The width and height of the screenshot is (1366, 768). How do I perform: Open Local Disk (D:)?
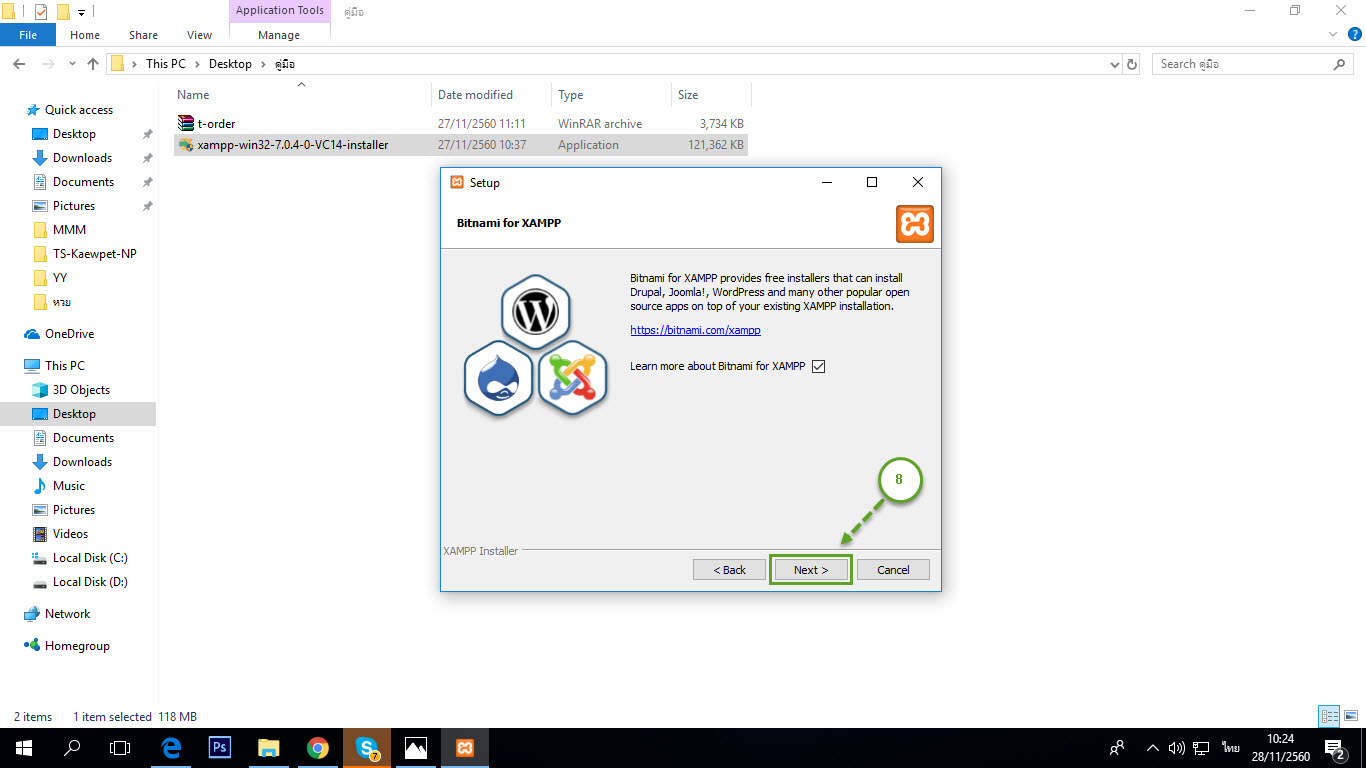[90, 582]
